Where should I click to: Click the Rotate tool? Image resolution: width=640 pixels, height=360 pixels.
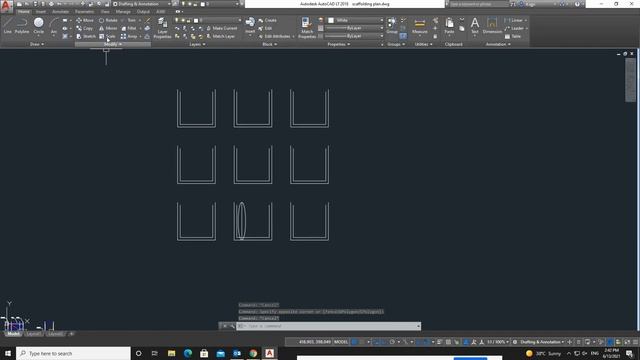(x=108, y=20)
